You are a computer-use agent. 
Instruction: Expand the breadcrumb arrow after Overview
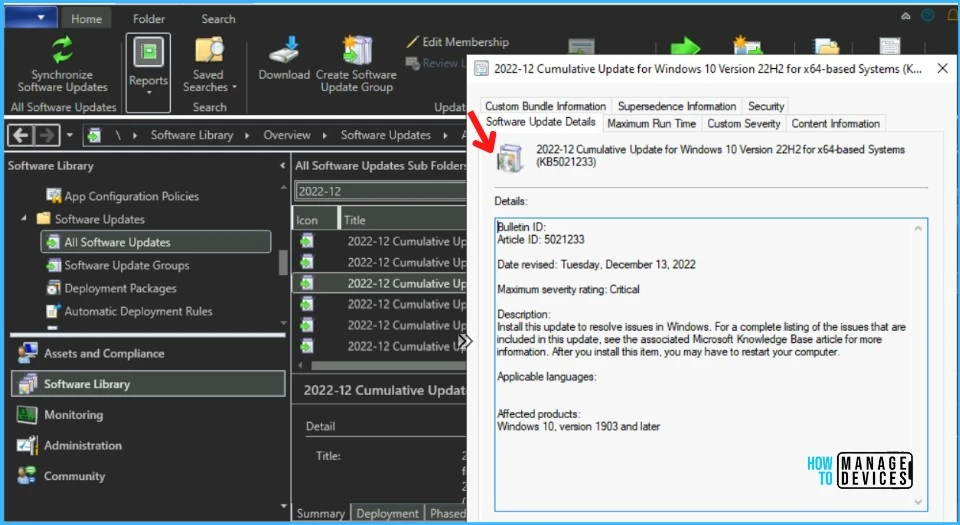pyautogui.click(x=324, y=135)
